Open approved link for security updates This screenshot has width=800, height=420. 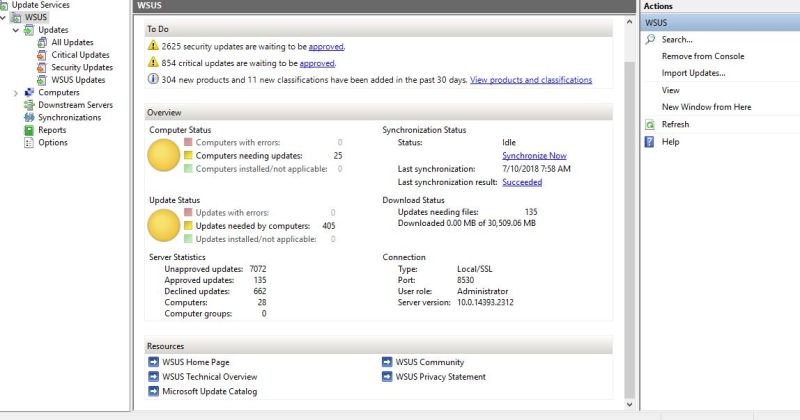[326, 46]
